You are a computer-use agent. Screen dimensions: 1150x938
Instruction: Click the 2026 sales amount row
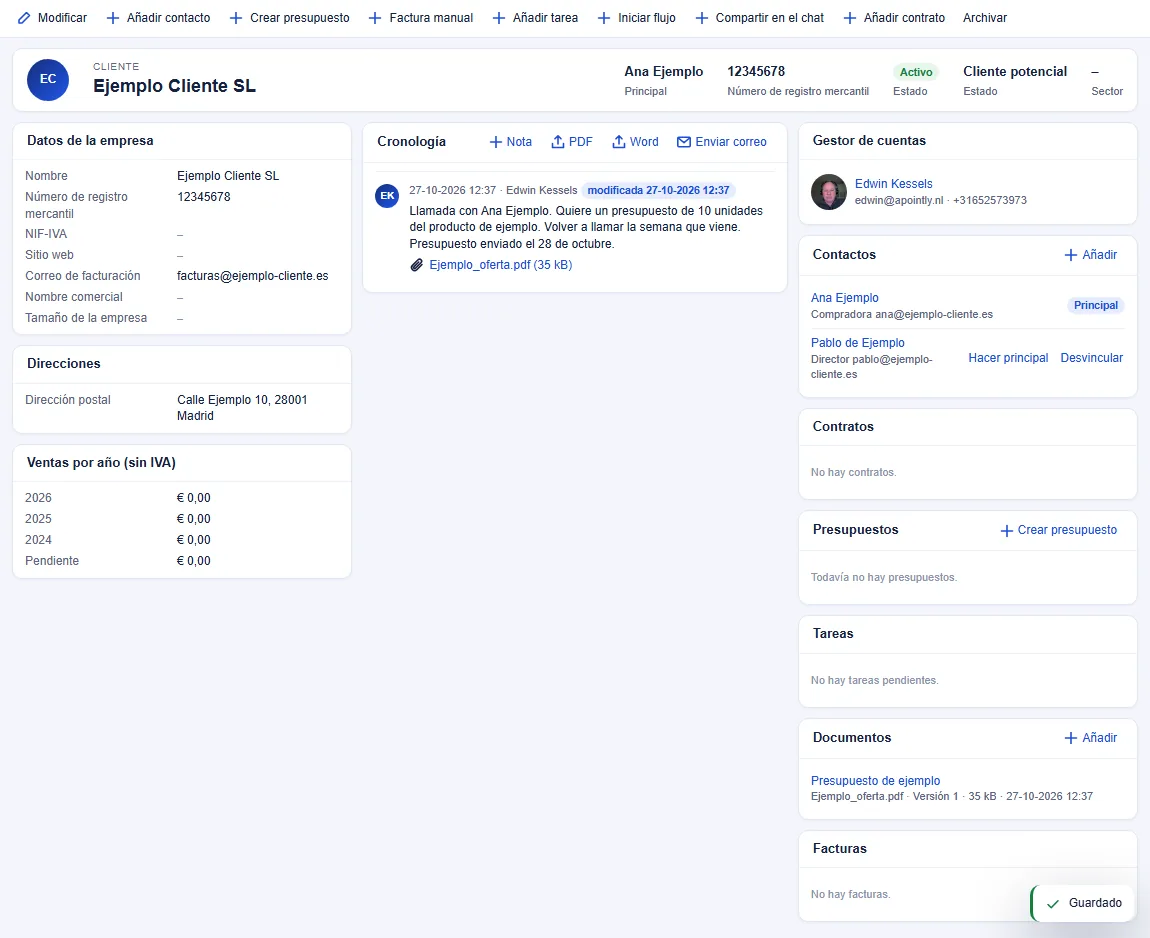[x=182, y=498]
